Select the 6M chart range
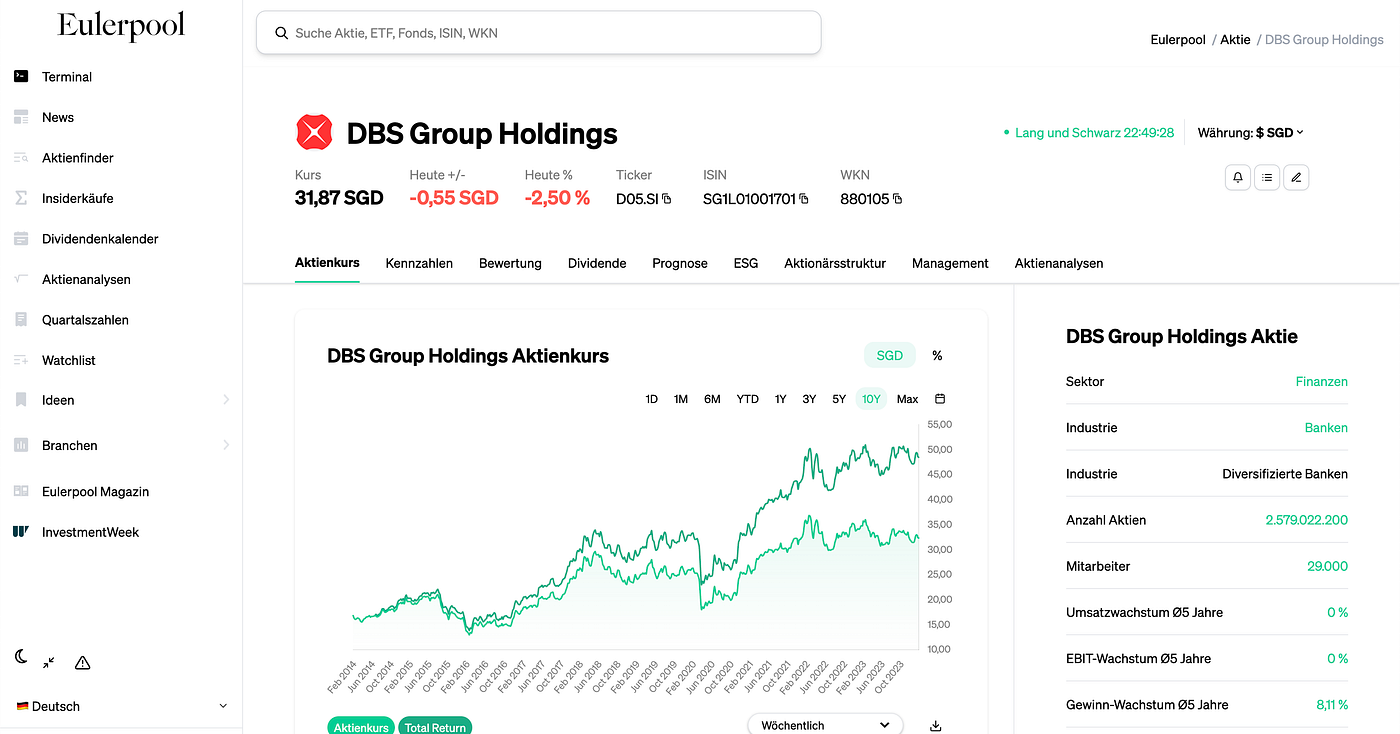 coord(712,399)
